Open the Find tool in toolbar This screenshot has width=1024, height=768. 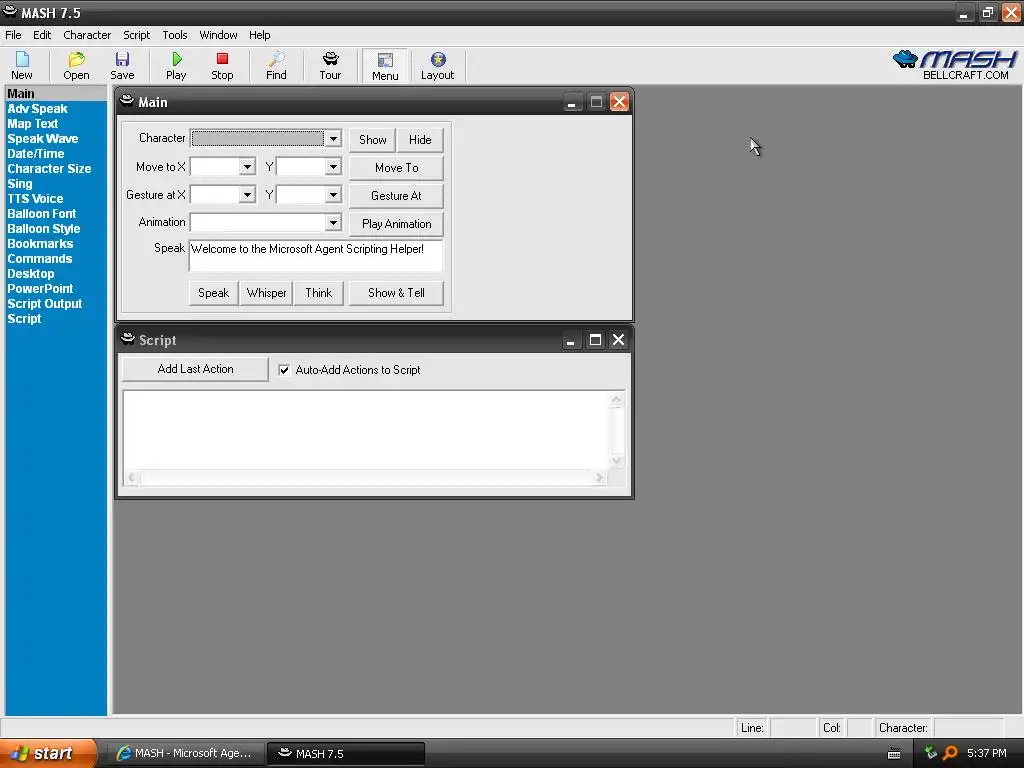276,65
